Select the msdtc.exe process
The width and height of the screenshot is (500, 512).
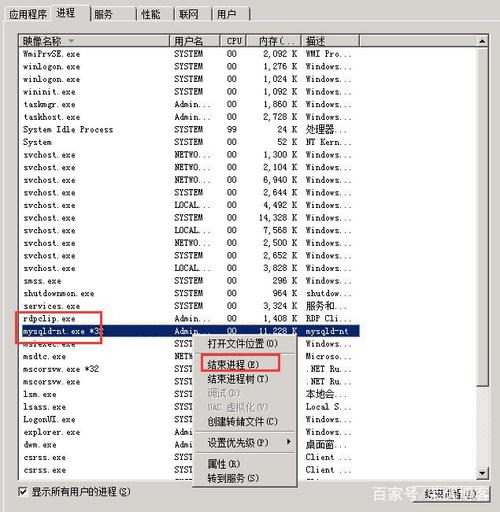point(44,356)
